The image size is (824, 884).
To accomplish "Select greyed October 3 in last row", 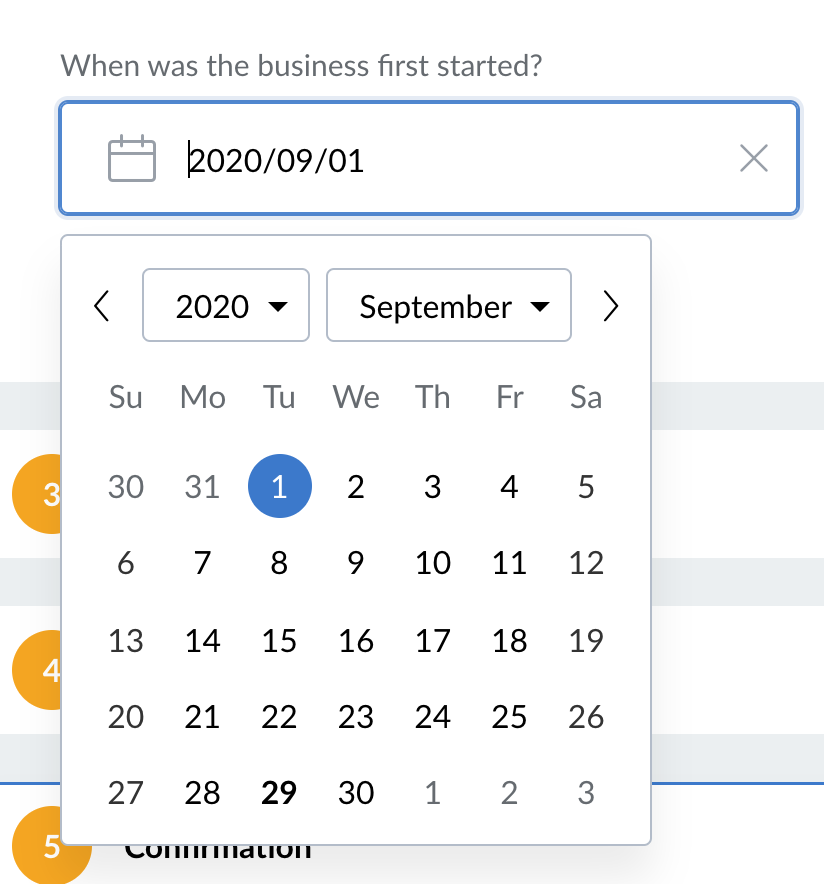I will (x=586, y=793).
